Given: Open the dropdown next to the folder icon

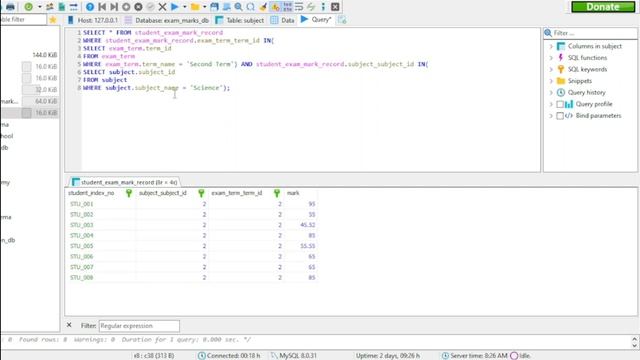Looking at the screenshot, I should point(204,7).
